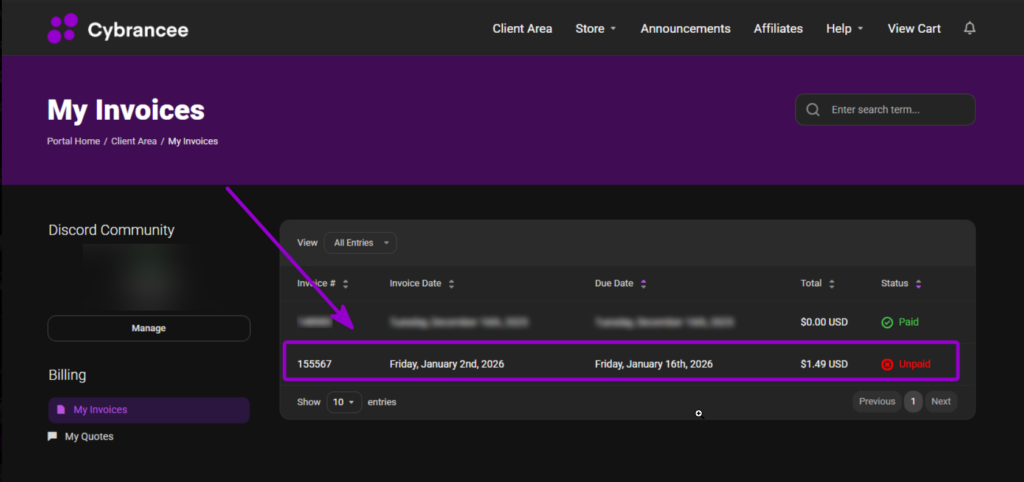The width and height of the screenshot is (1024, 482).
Task: Select page 1 in pagination
Action: (x=913, y=402)
